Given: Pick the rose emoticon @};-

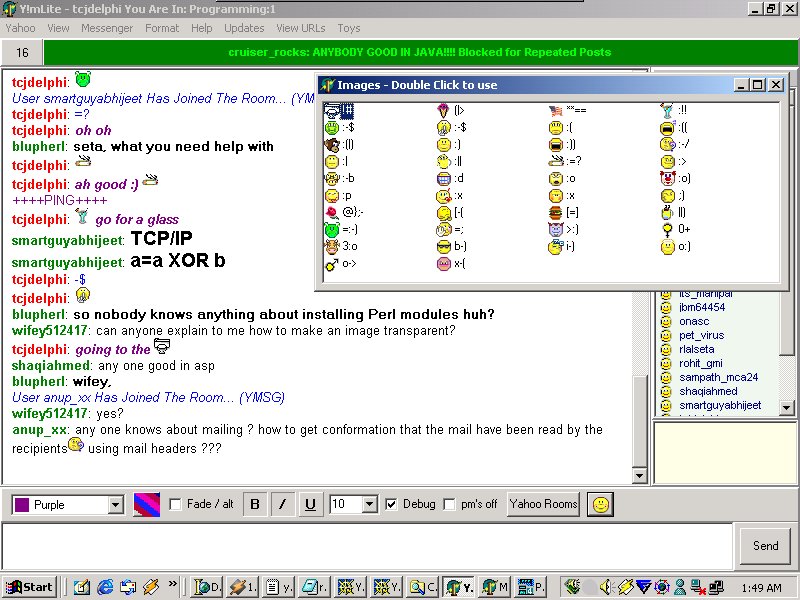Looking at the screenshot, I should 344,212.
